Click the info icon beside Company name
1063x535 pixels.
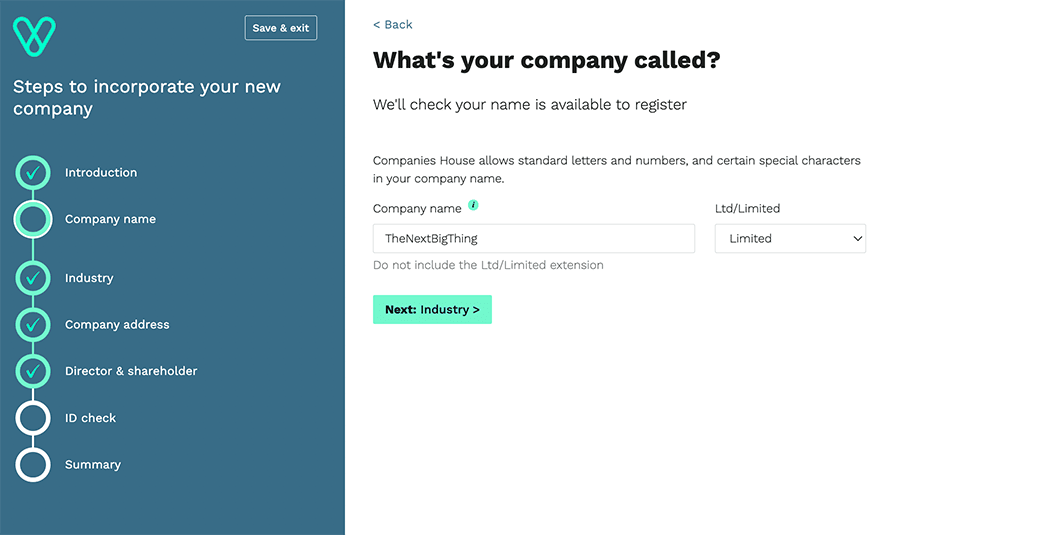coord(473,205)
